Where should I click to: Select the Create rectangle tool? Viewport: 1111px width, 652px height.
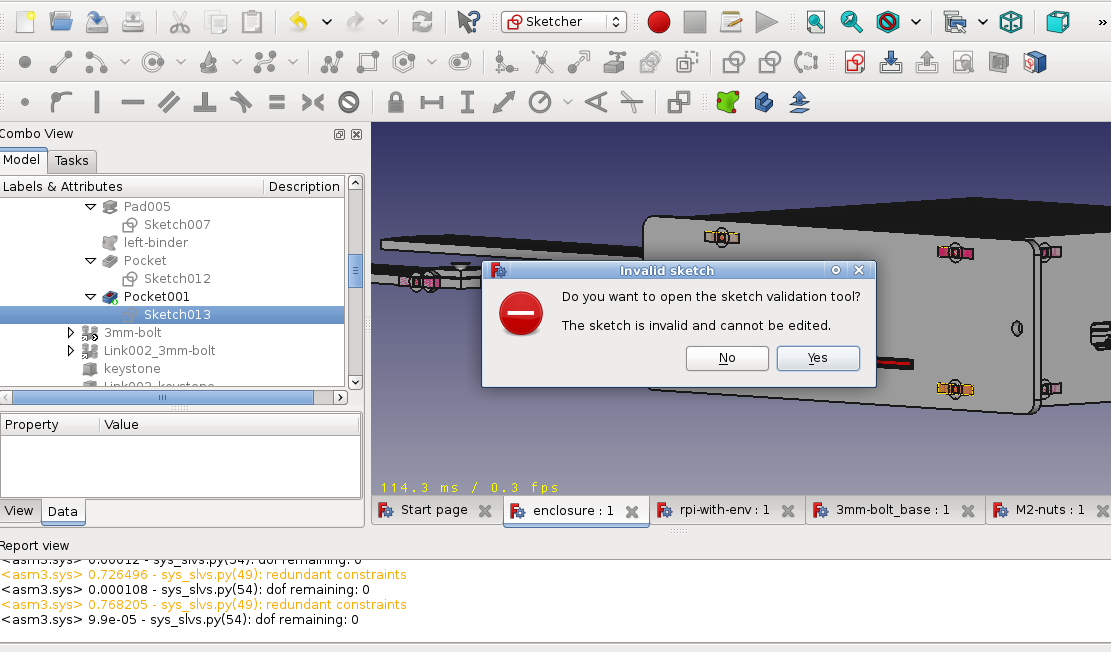tap(367, 62)
